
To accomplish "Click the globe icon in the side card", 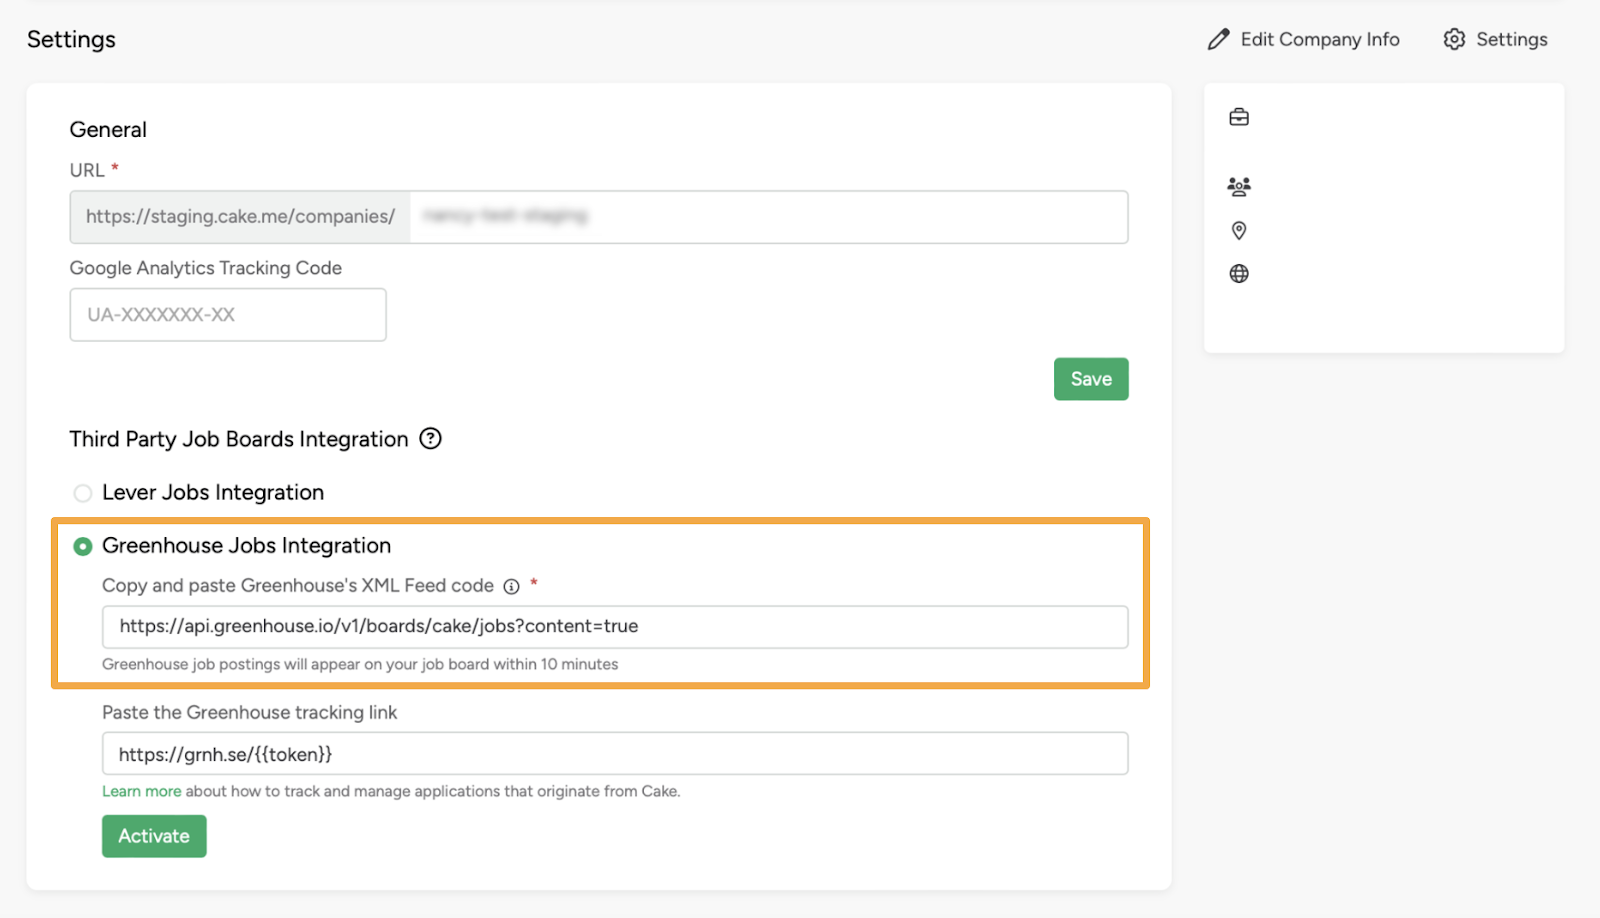I will click(1239, 274).
